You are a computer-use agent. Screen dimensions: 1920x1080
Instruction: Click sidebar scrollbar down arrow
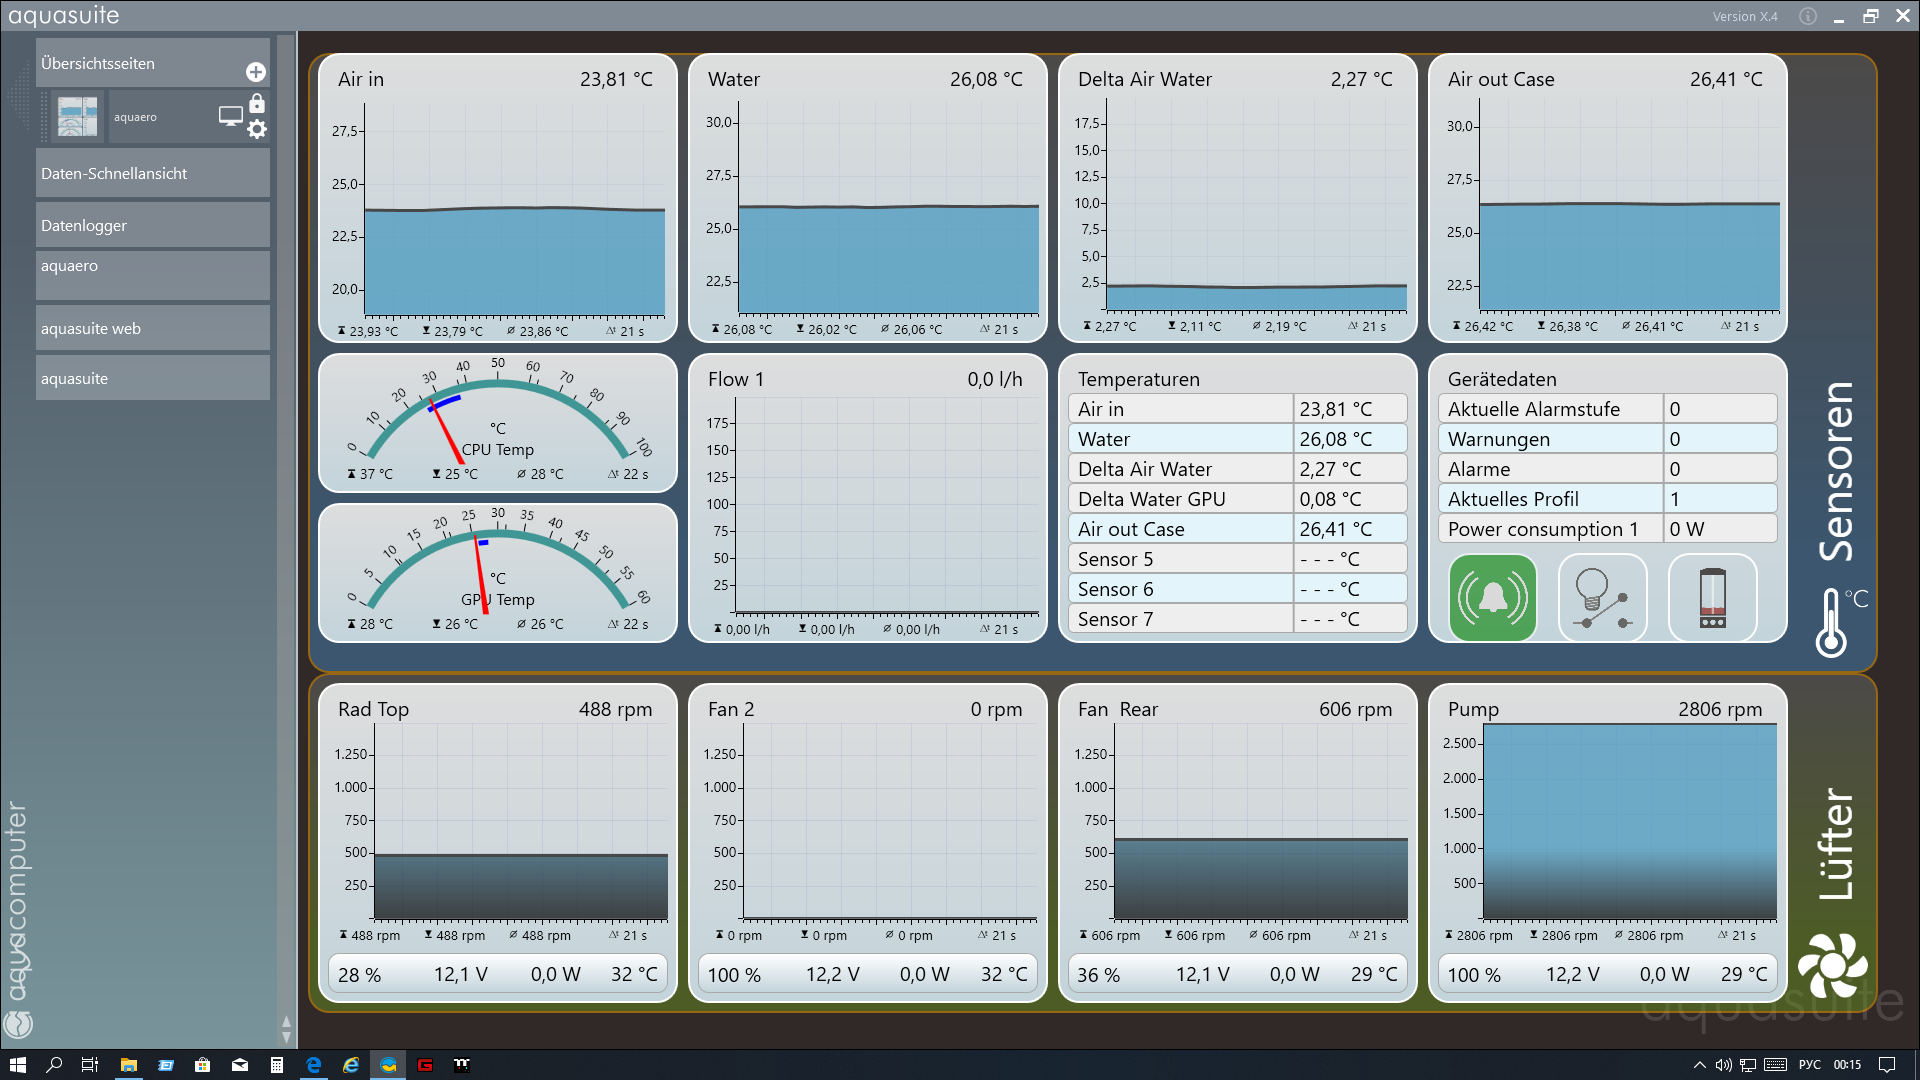[286, 1038]
